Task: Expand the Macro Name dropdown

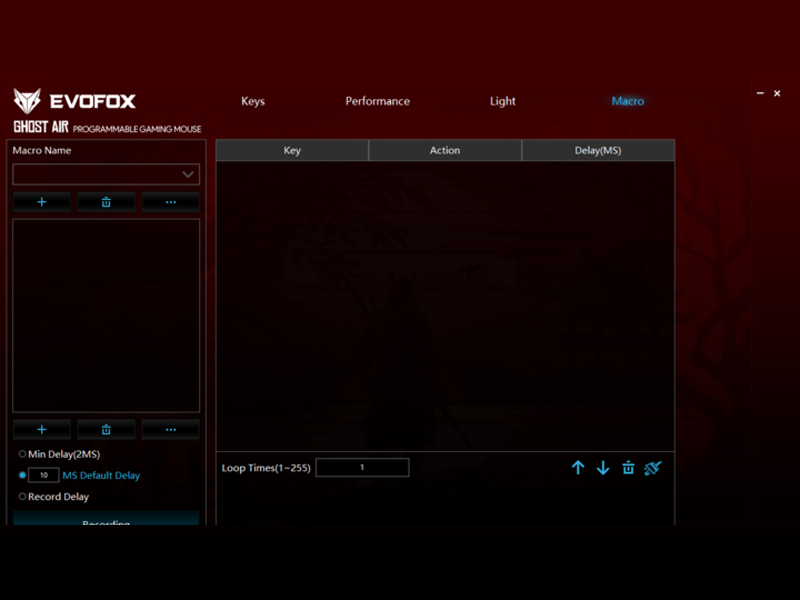Action: point(187,175)
